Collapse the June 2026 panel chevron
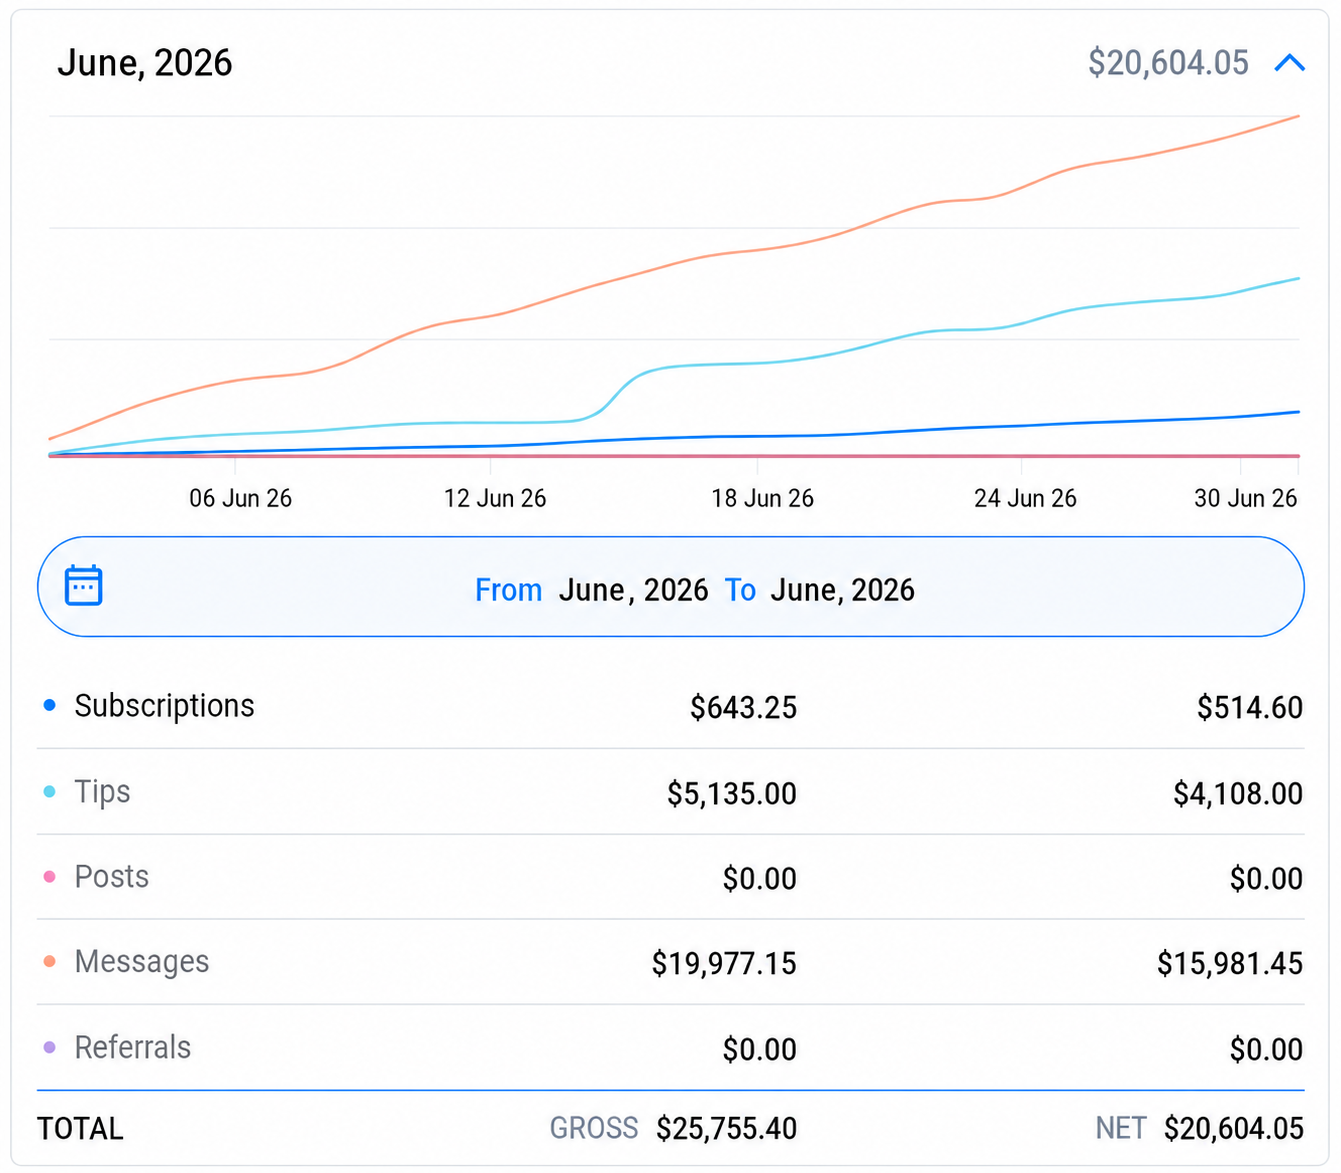The image size is (1341, 1173). point(1289,63)
